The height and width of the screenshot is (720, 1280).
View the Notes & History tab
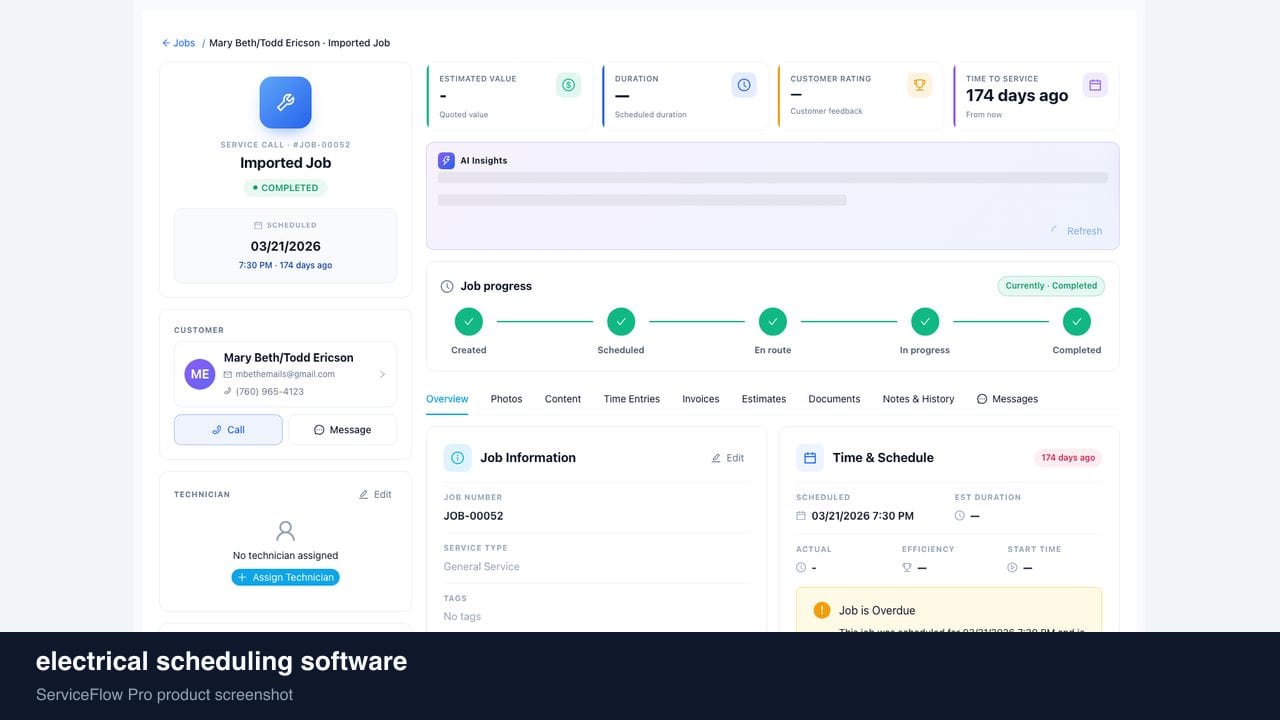point(918,399)
